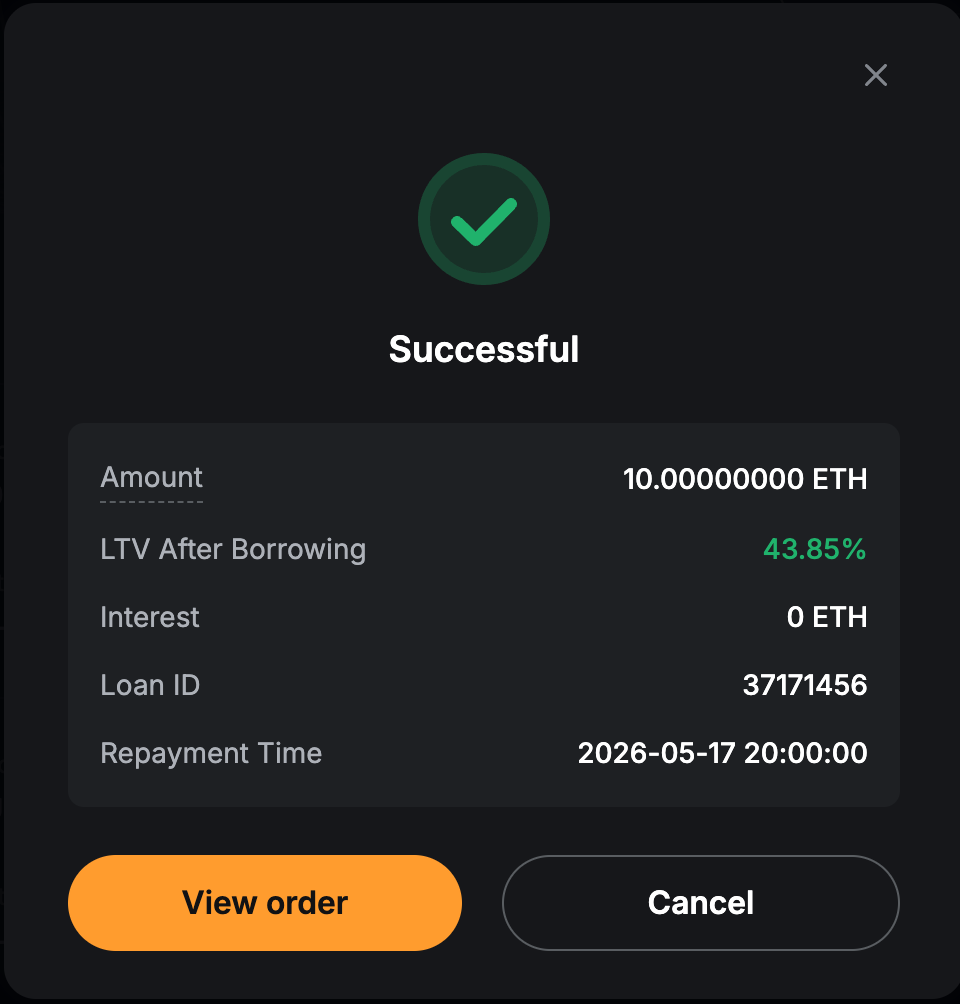Click the green checkmark success icon
Screen dimensions: 960x1004
pos(484,221)
